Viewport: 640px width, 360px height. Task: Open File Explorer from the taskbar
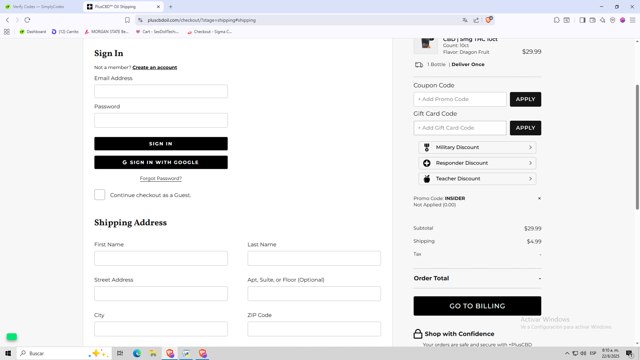[x=153, y=353]
